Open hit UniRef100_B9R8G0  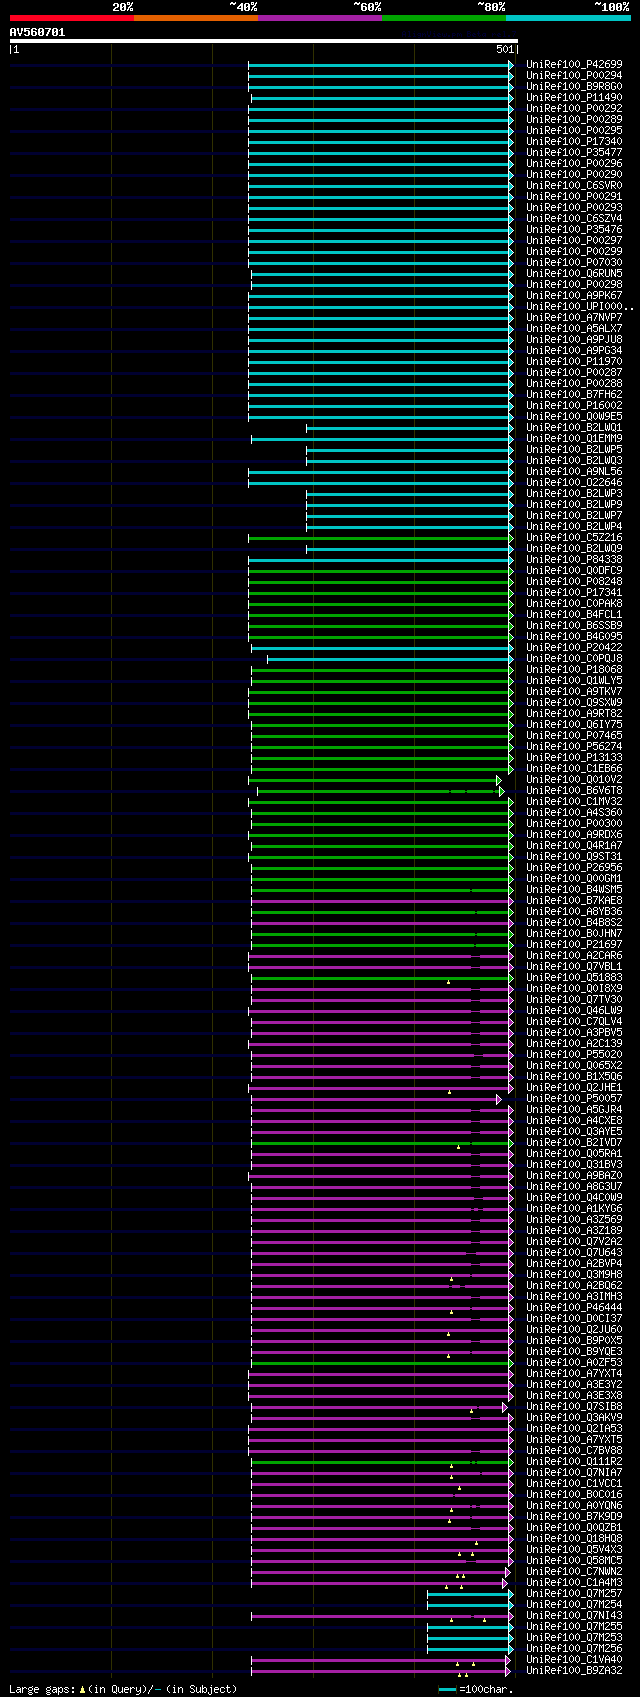point(574,86)
